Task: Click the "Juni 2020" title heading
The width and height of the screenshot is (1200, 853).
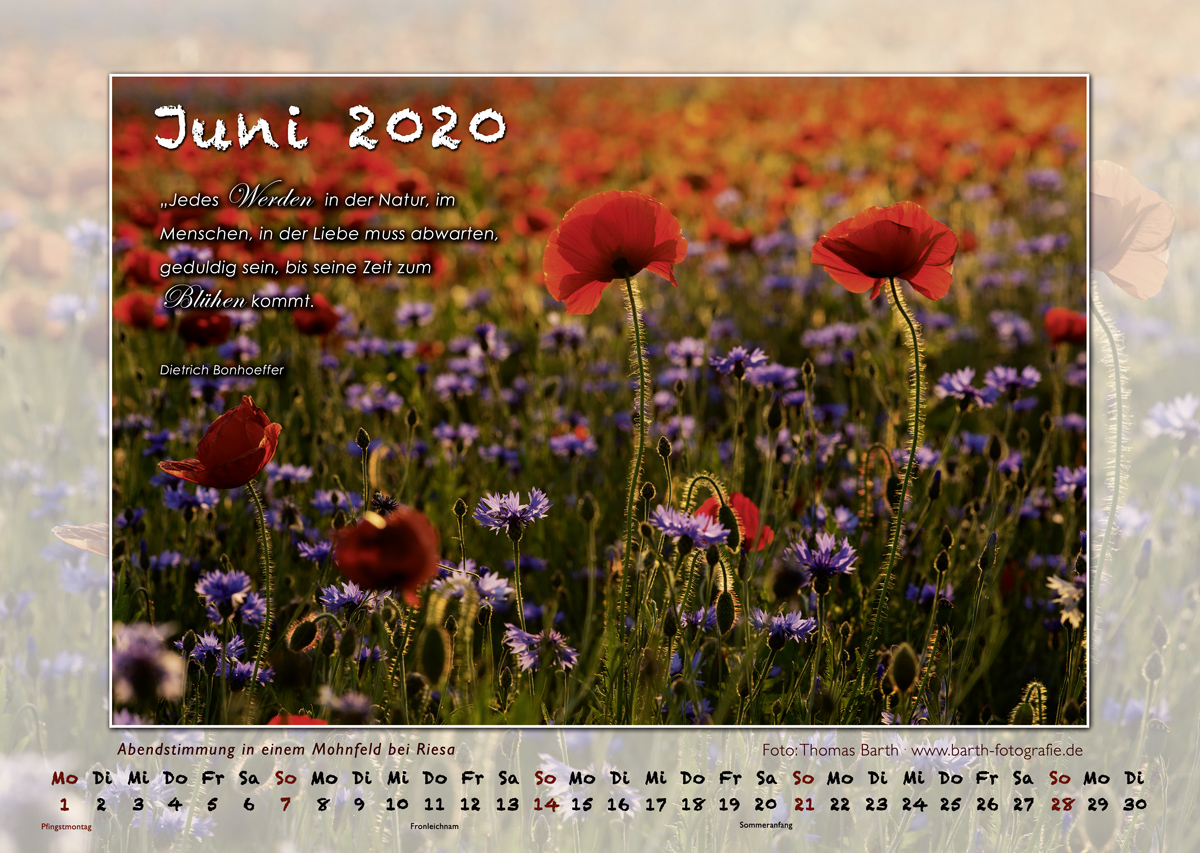Action: 330,128
